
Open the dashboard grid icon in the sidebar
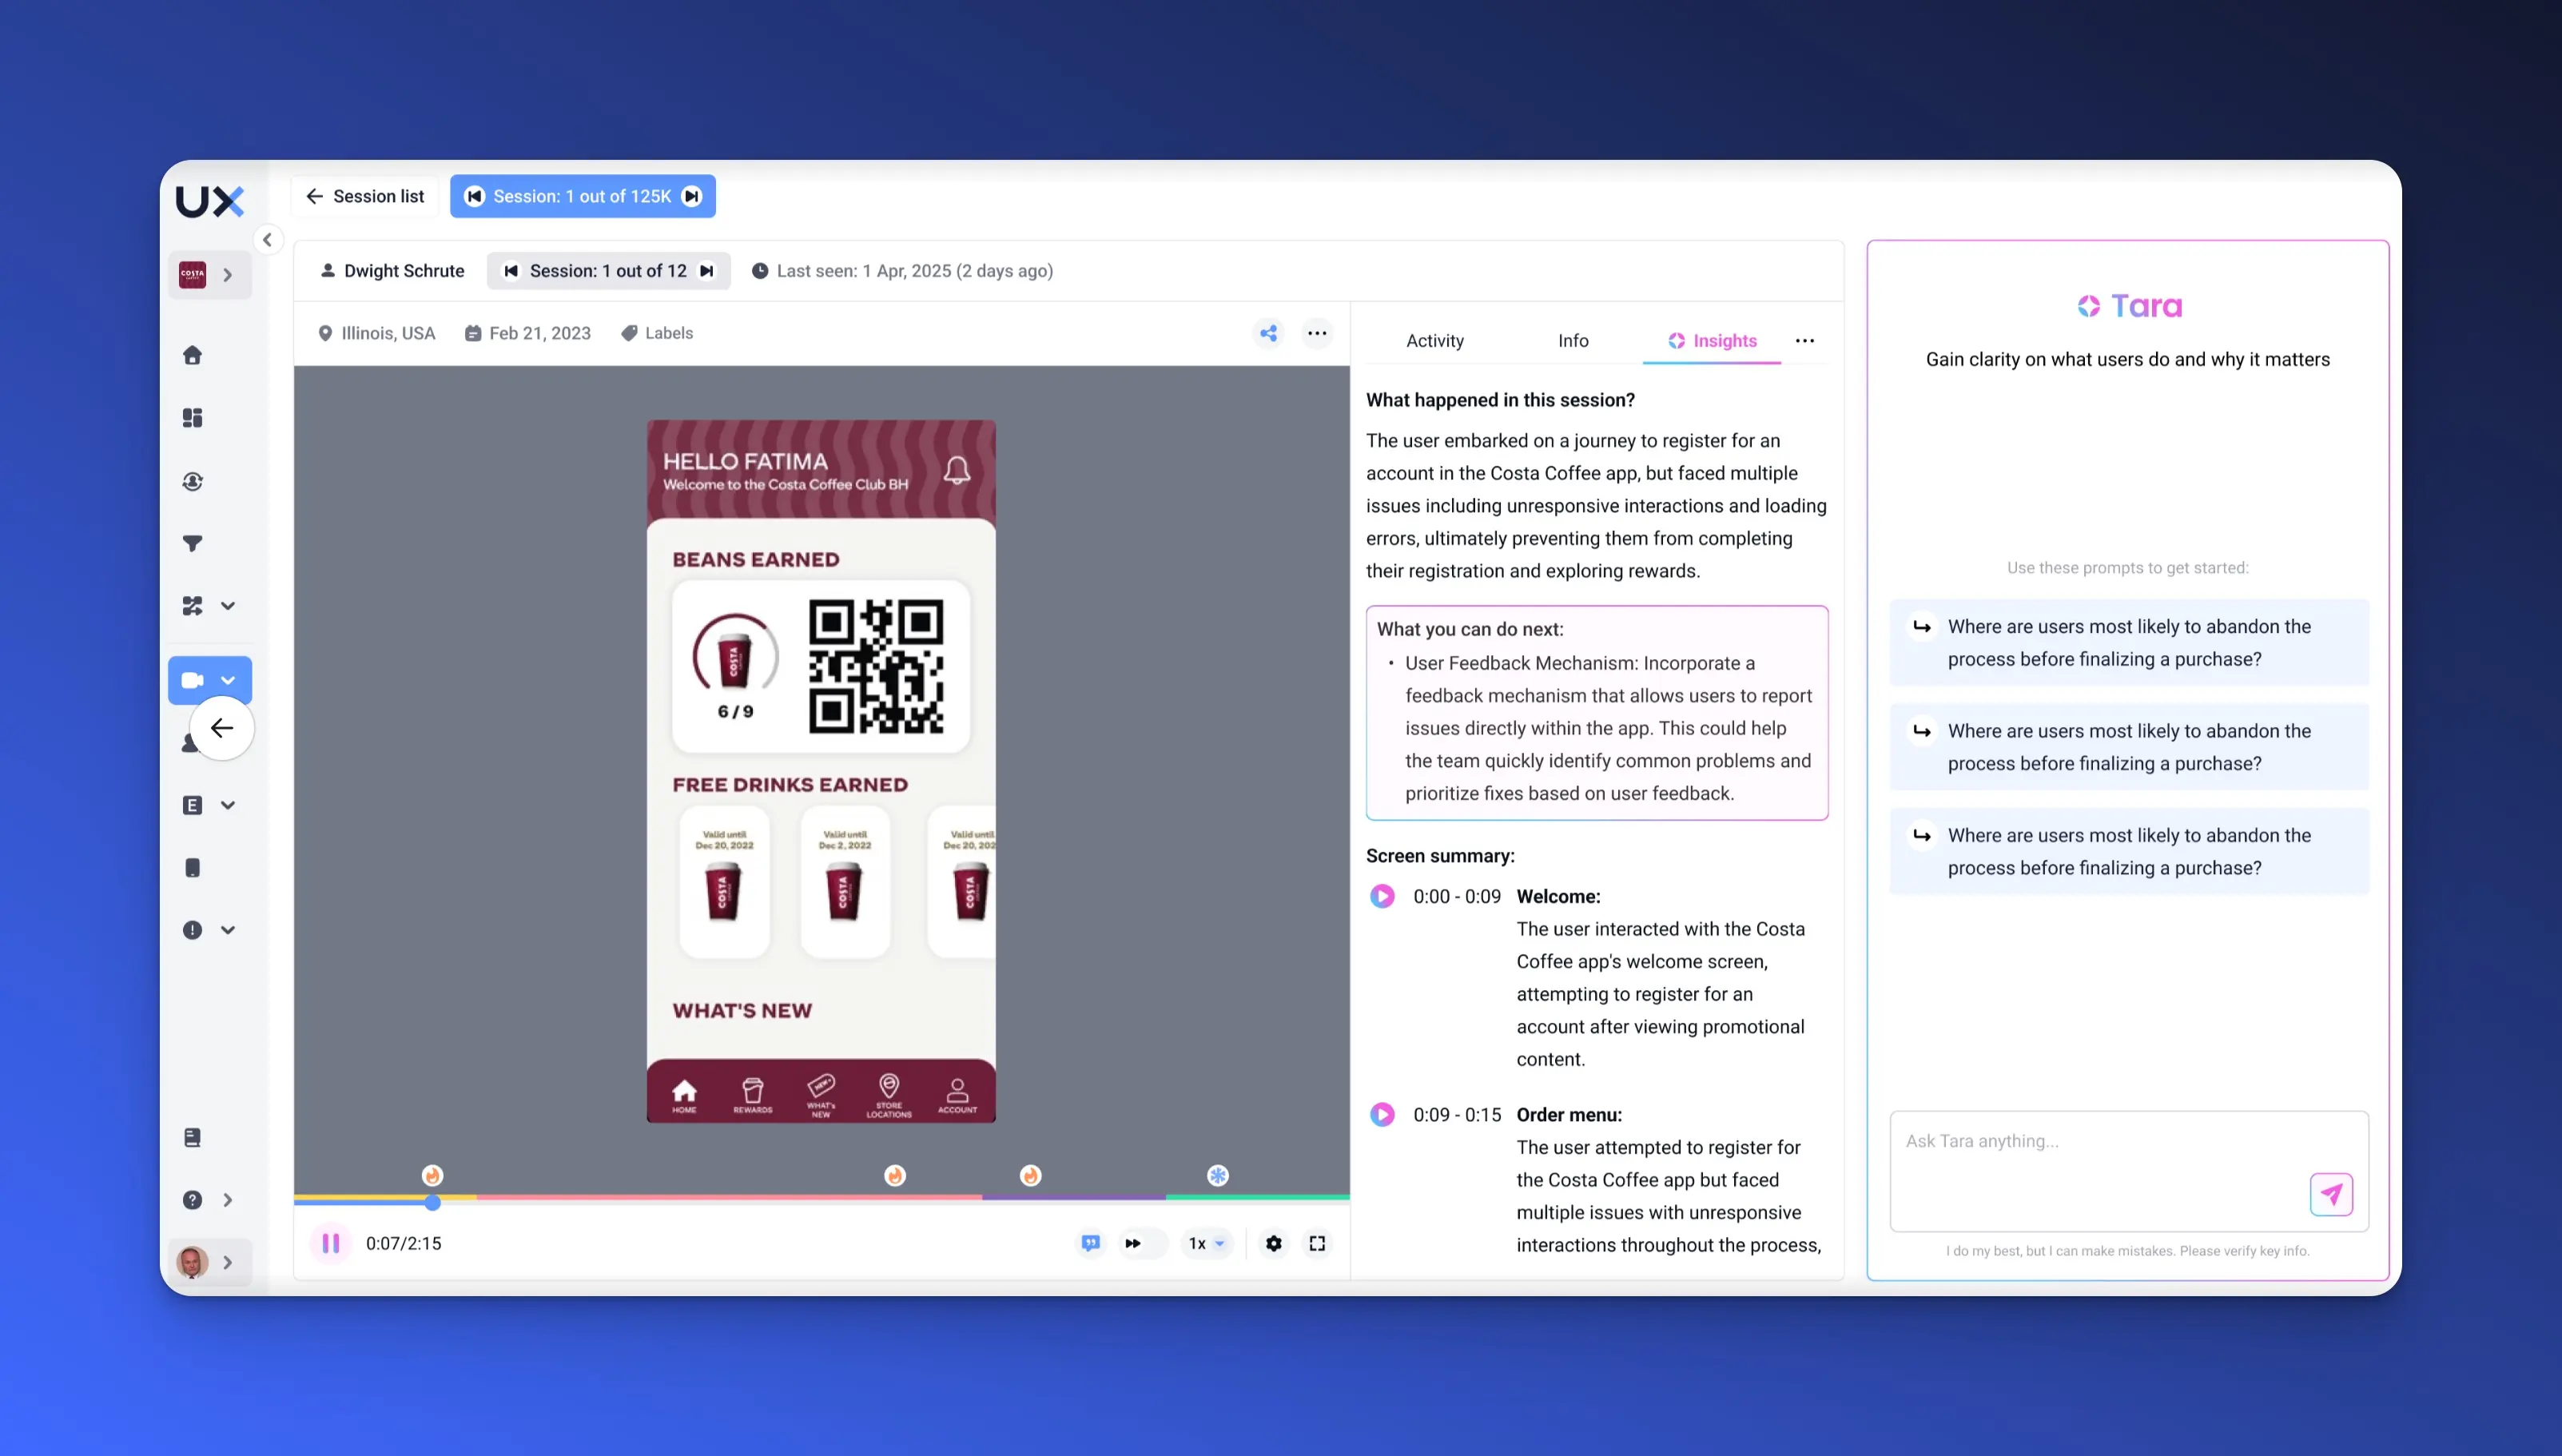[193, 418]
